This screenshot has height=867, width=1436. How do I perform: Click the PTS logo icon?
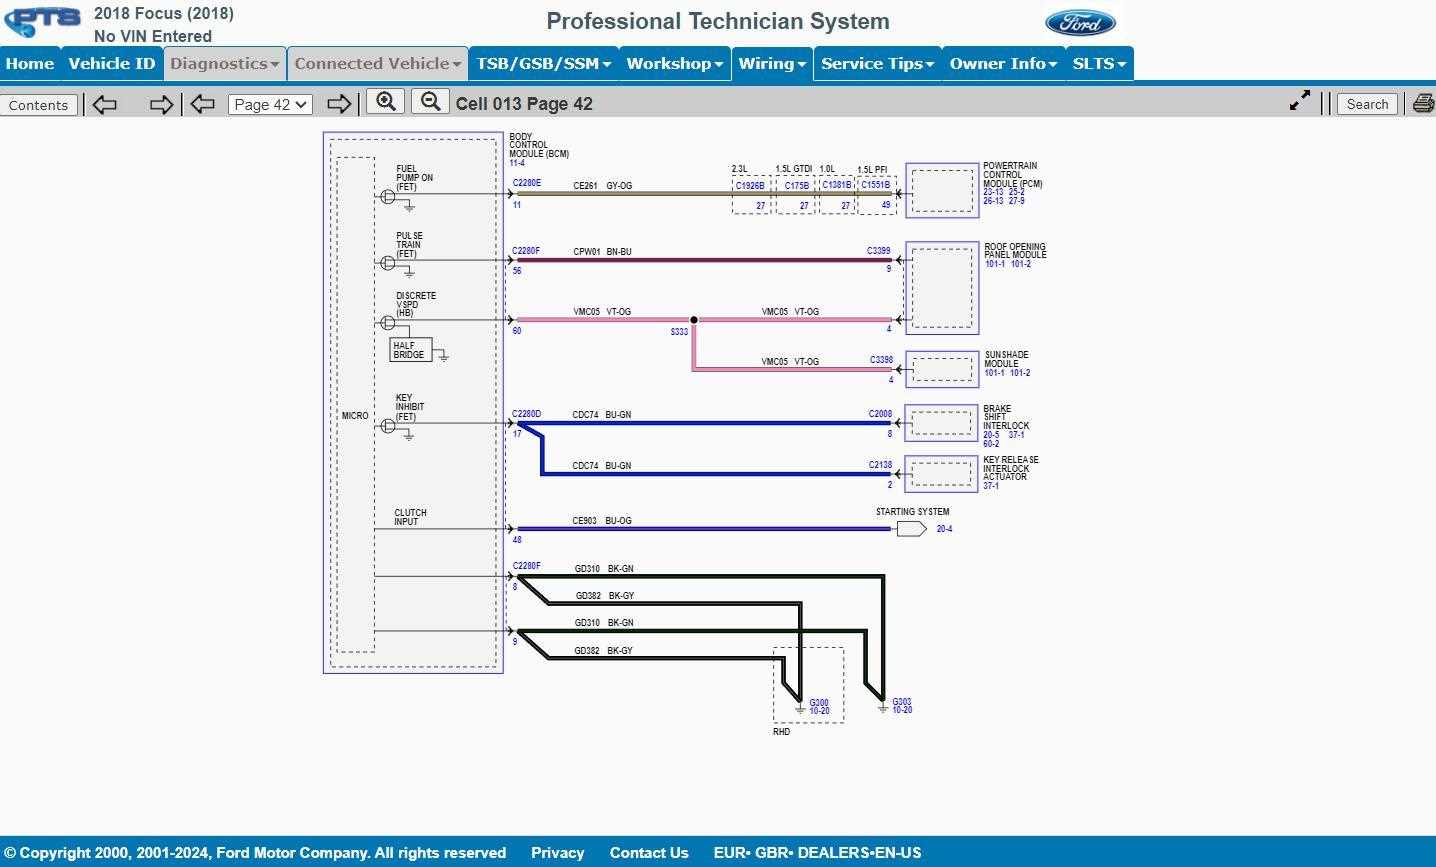point(42,22)
